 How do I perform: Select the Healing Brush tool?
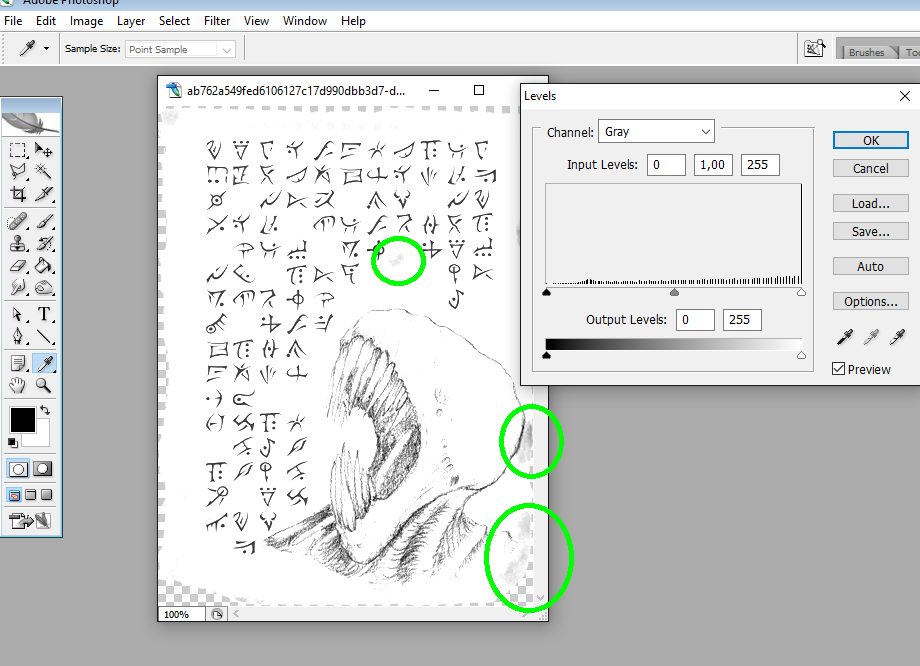click(x=18, y=222)
